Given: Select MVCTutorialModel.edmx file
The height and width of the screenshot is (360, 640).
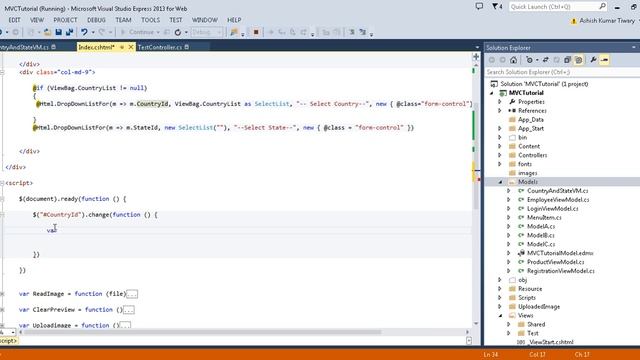Looking at the screenshot, I should click(560, 253).
